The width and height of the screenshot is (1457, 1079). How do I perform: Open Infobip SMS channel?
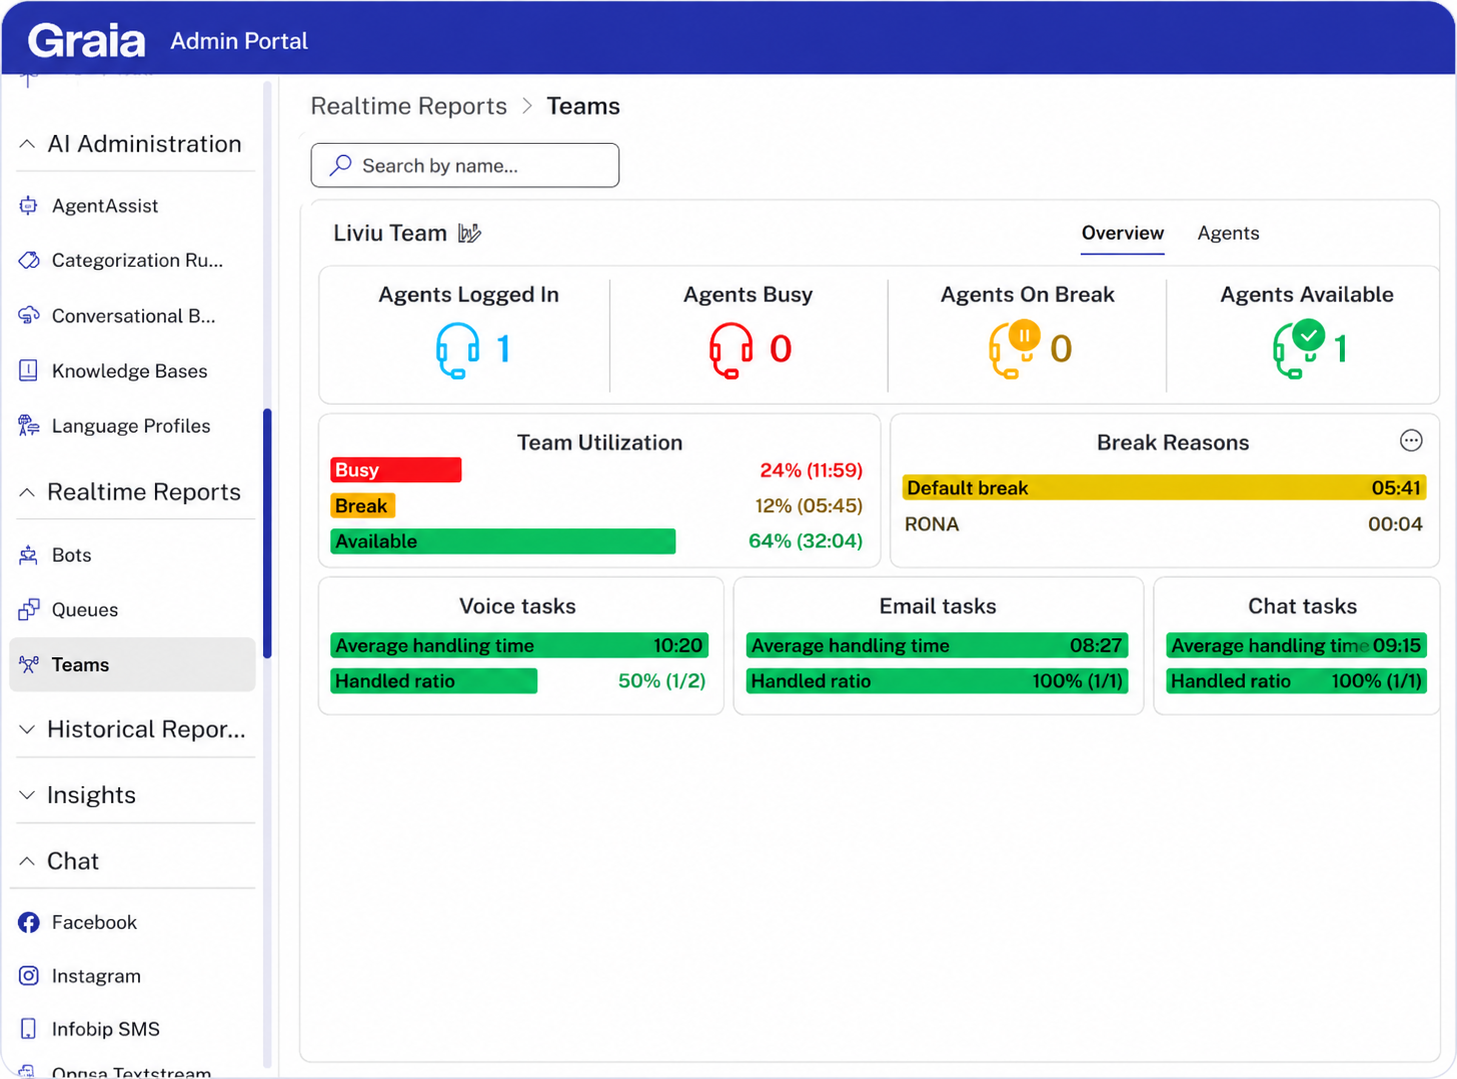click(x=105, y=1029)
